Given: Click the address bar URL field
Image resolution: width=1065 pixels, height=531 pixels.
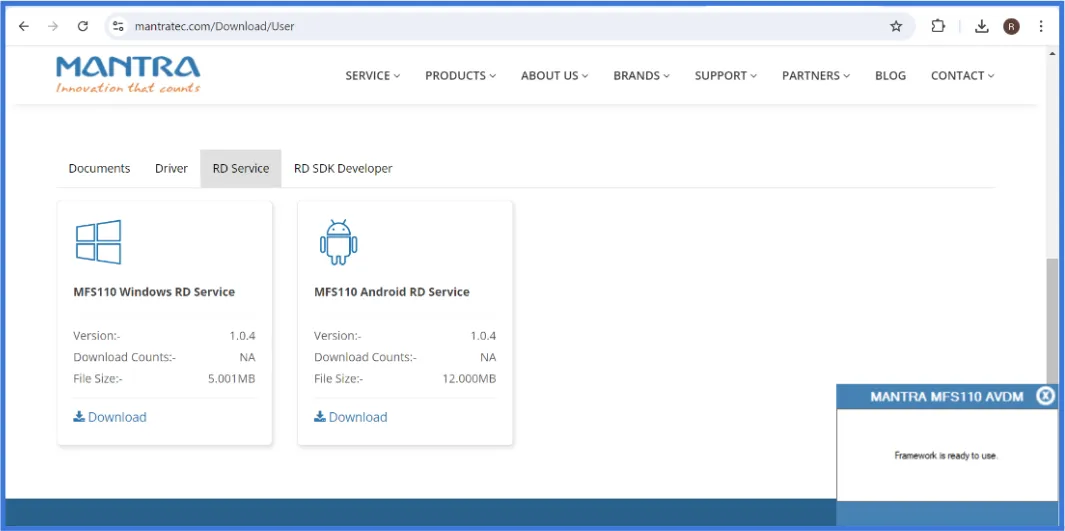Looking at the screenshot, I should tap(509, 26).
